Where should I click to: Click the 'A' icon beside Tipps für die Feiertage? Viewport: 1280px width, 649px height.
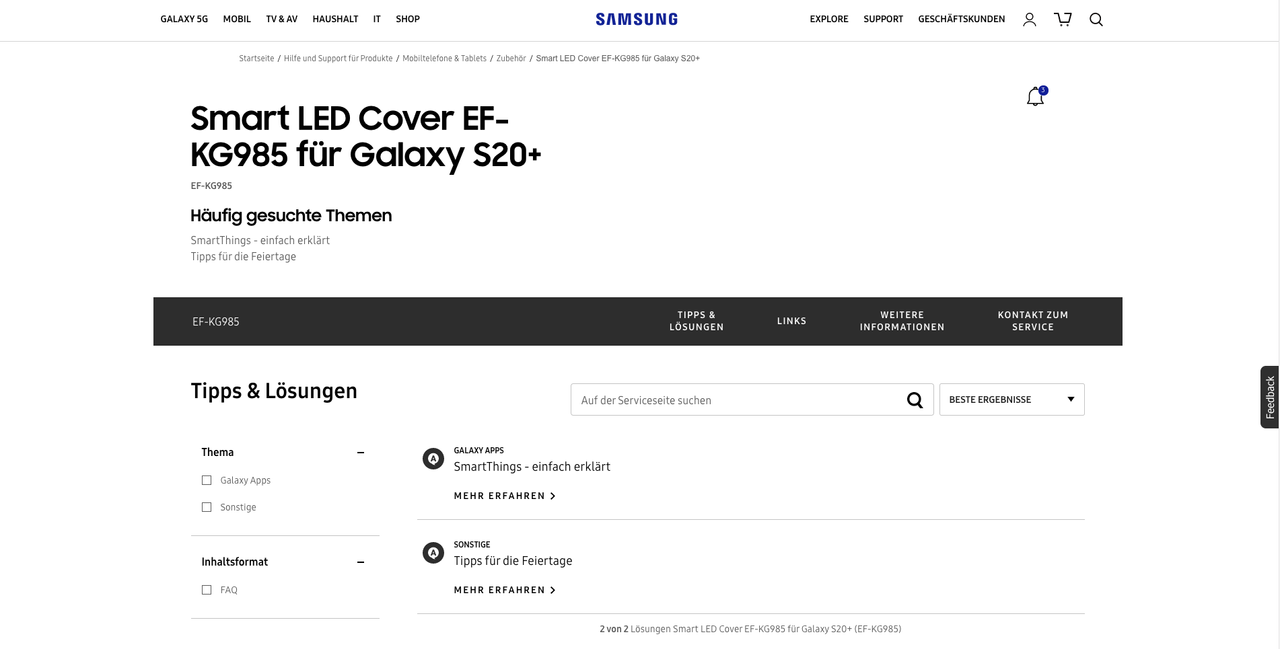click(x=433, y=553)
